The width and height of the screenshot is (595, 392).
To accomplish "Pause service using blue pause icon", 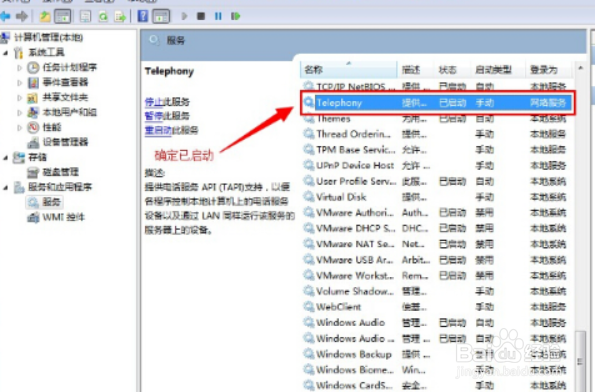I will pyautogui.click(x=218, y=16).
